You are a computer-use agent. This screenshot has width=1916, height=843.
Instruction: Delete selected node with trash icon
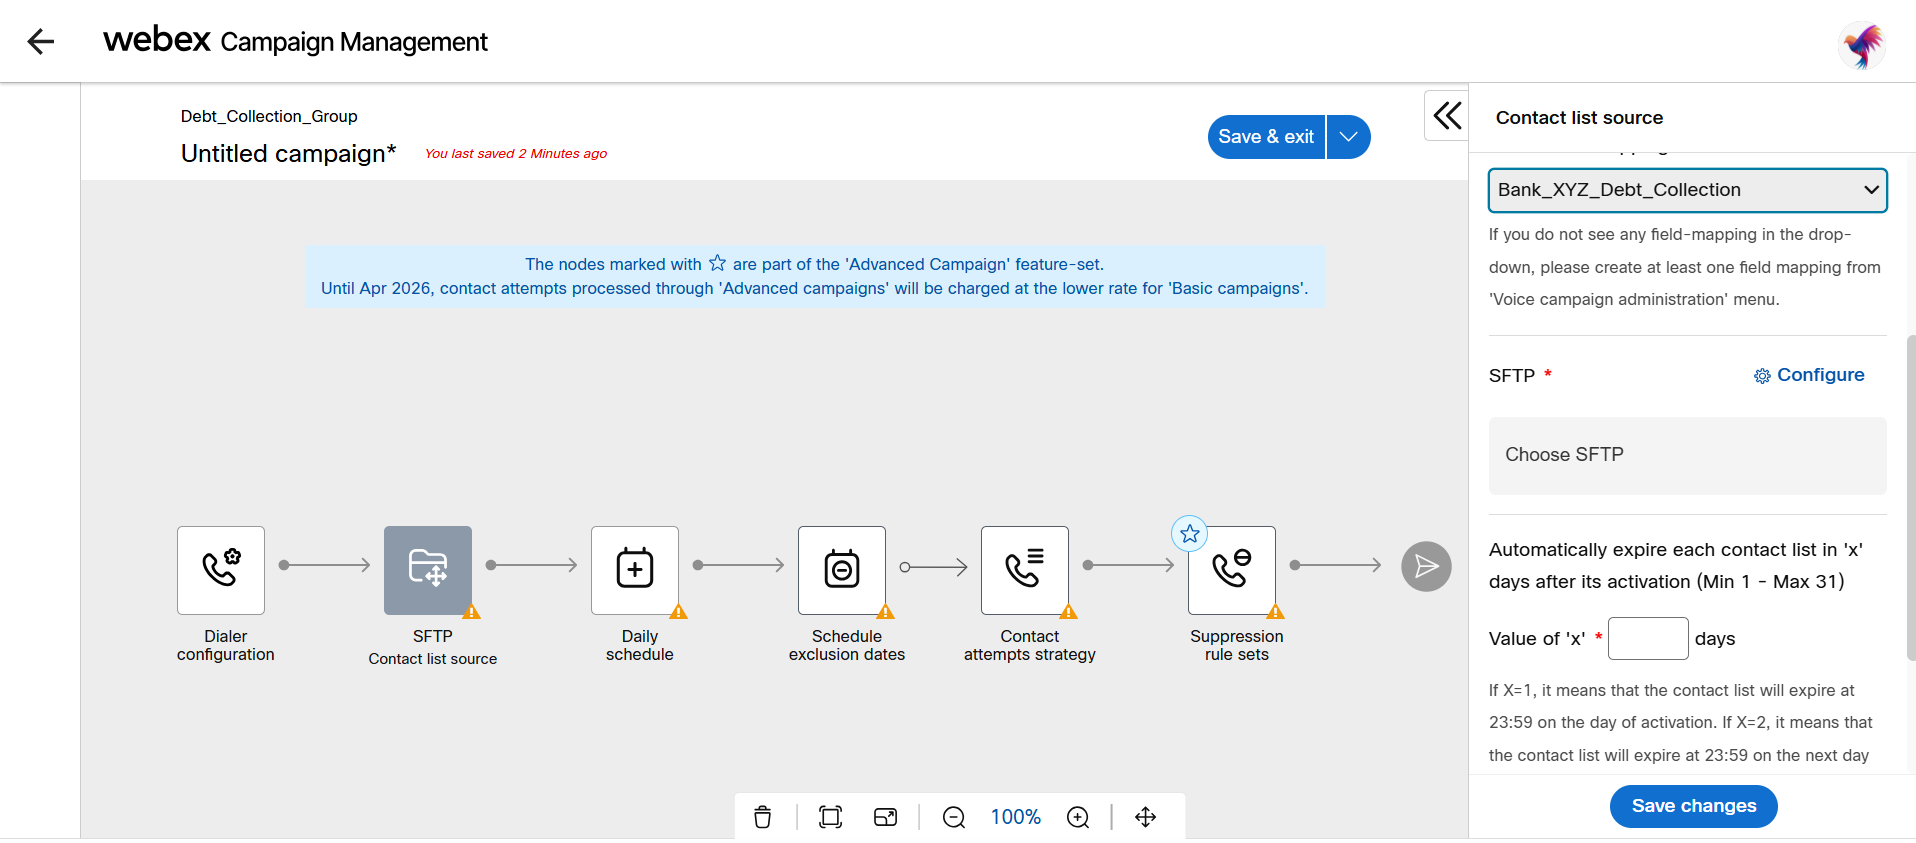pyautogui.click(x=763, y=817)
